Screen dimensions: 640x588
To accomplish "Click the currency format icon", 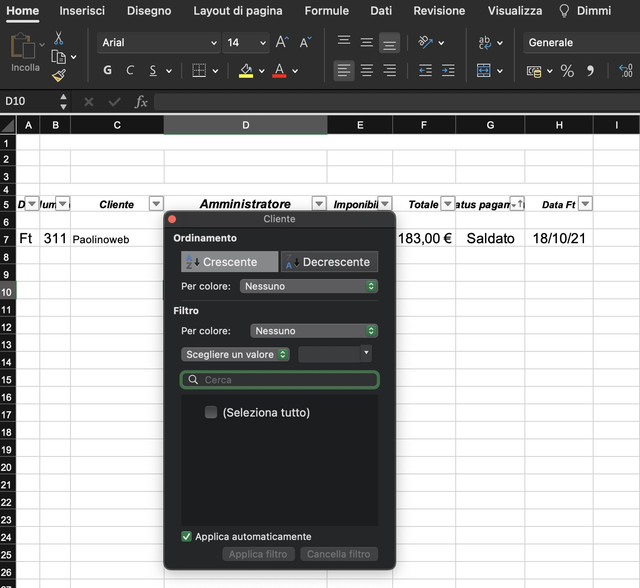I will 534,71.
